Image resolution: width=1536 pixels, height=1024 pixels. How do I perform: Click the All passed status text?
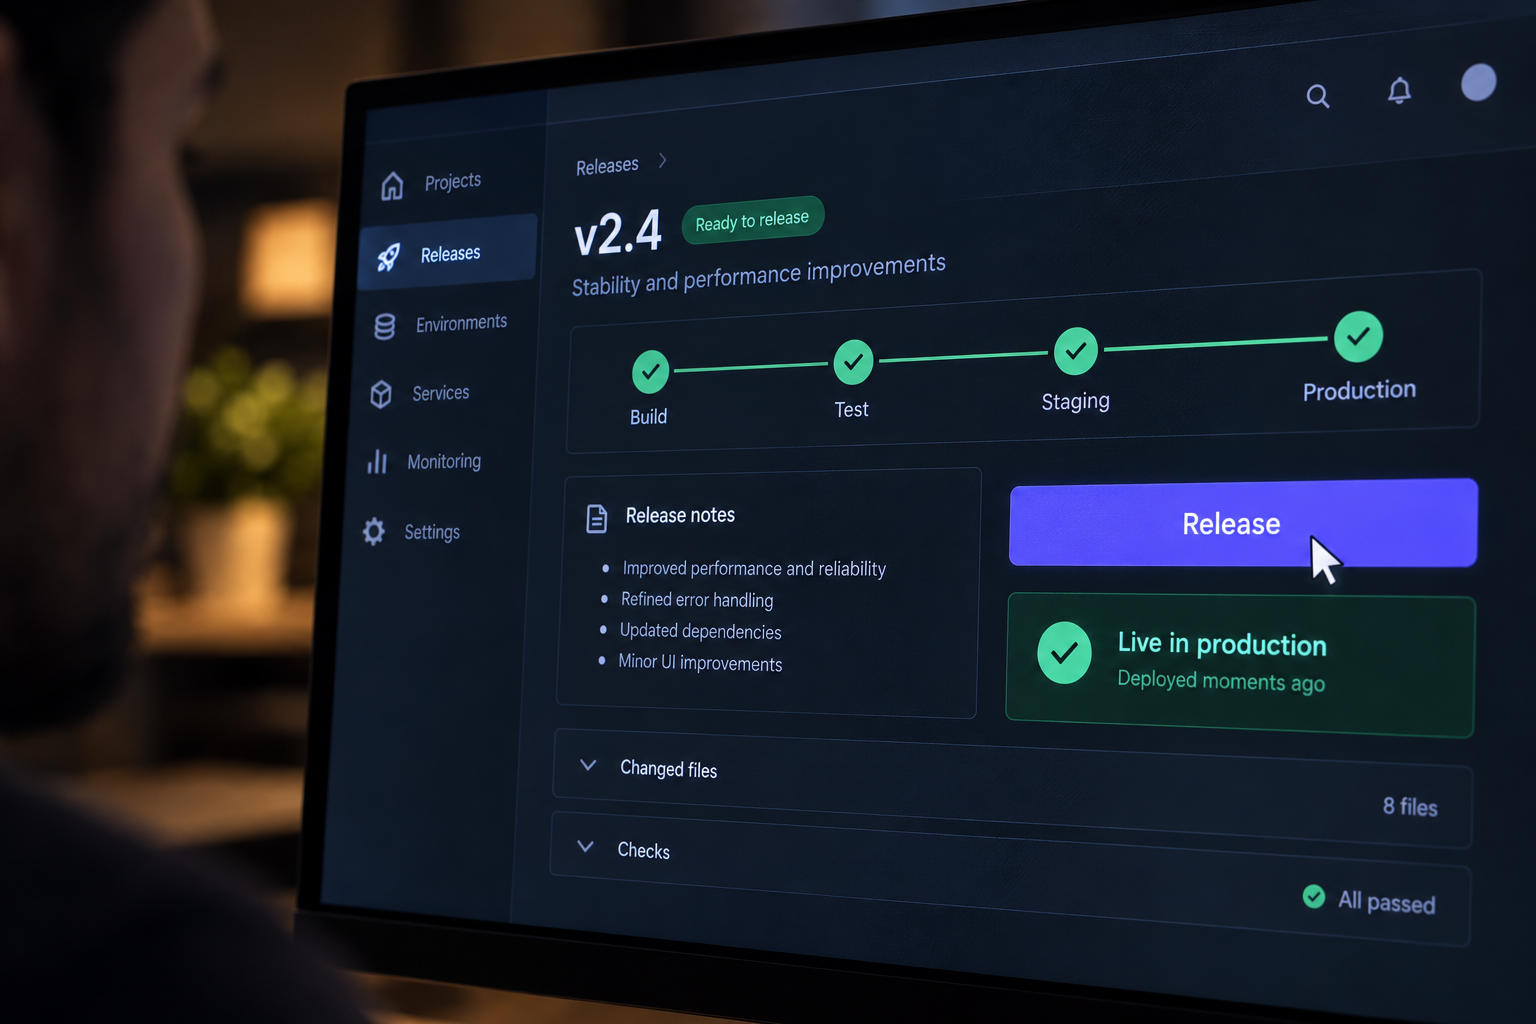(1387, 901)
